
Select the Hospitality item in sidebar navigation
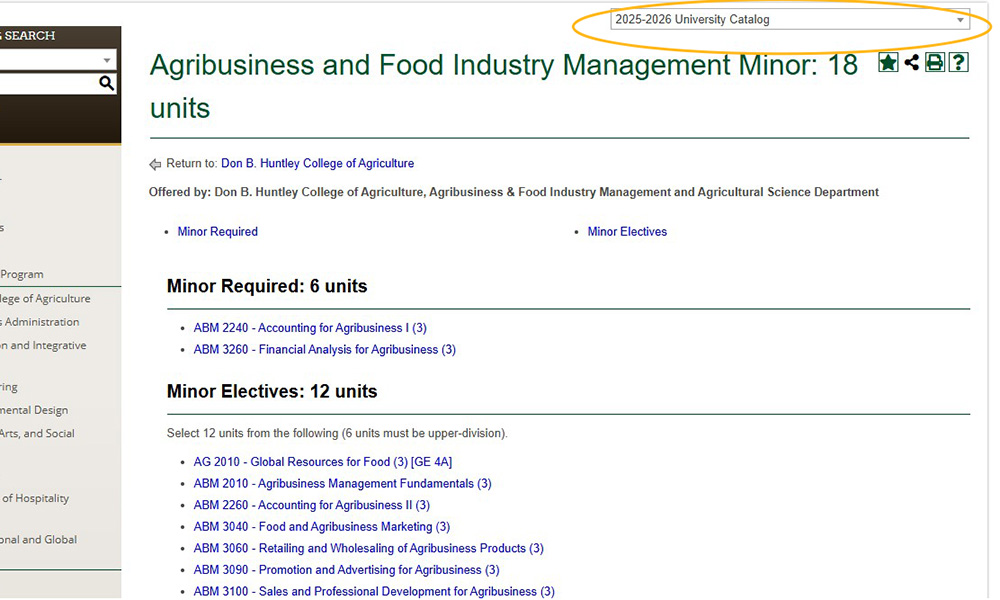(x=36, y=498)
